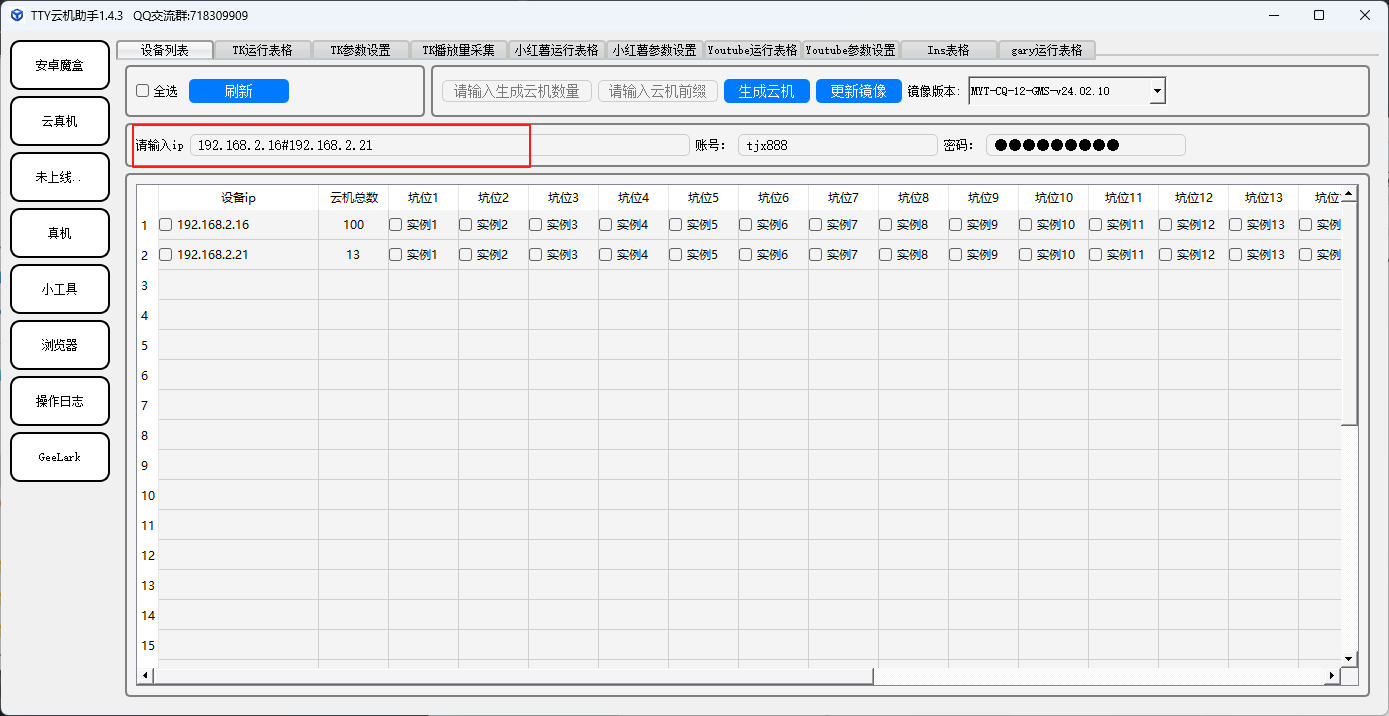Expand the 镜像版本 dropdown list
The width and height of the screenshot is (1389, 716).
[1157, 91]
